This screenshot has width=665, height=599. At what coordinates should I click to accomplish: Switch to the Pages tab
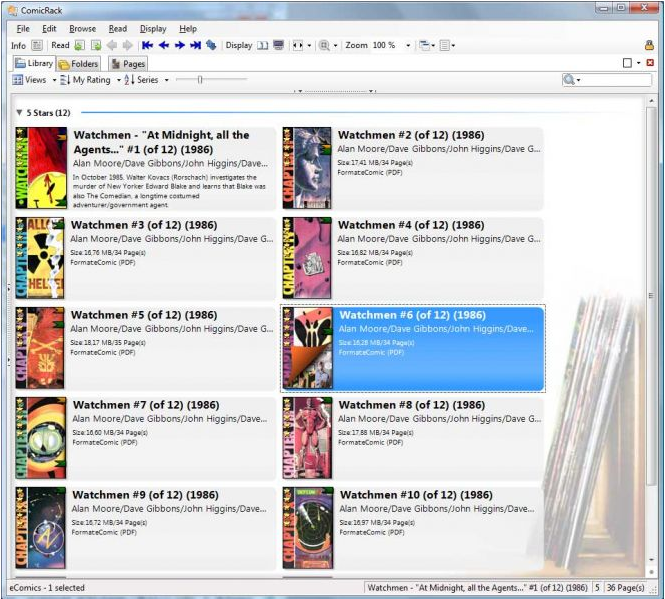[x=128, y=64]
